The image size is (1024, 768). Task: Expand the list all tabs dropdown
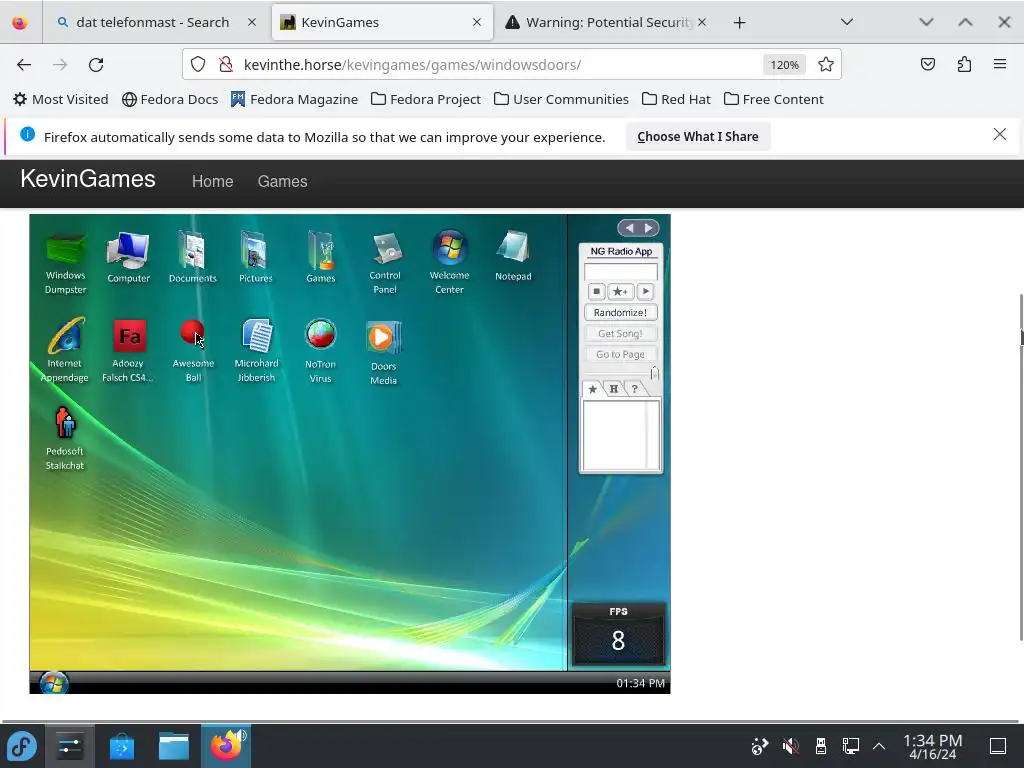click(847, 22)
